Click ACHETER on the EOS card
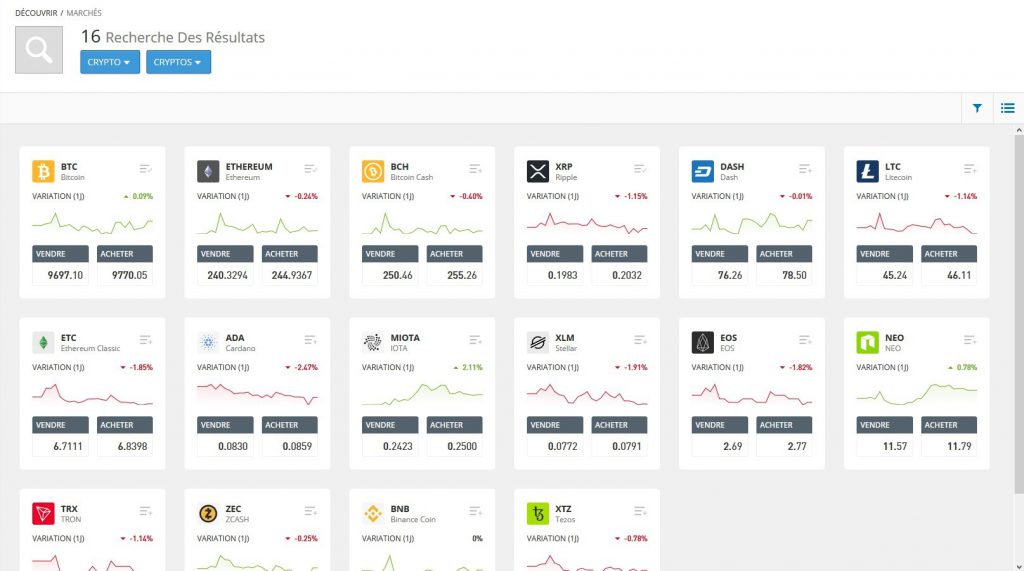1024x571 pixels. [x=784, y=425]
